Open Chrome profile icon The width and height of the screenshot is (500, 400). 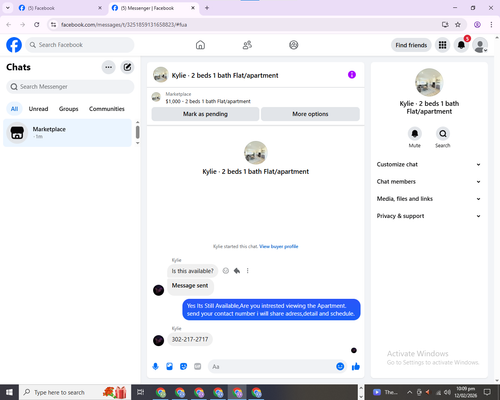pyautogui.click(x=477, y=24)
